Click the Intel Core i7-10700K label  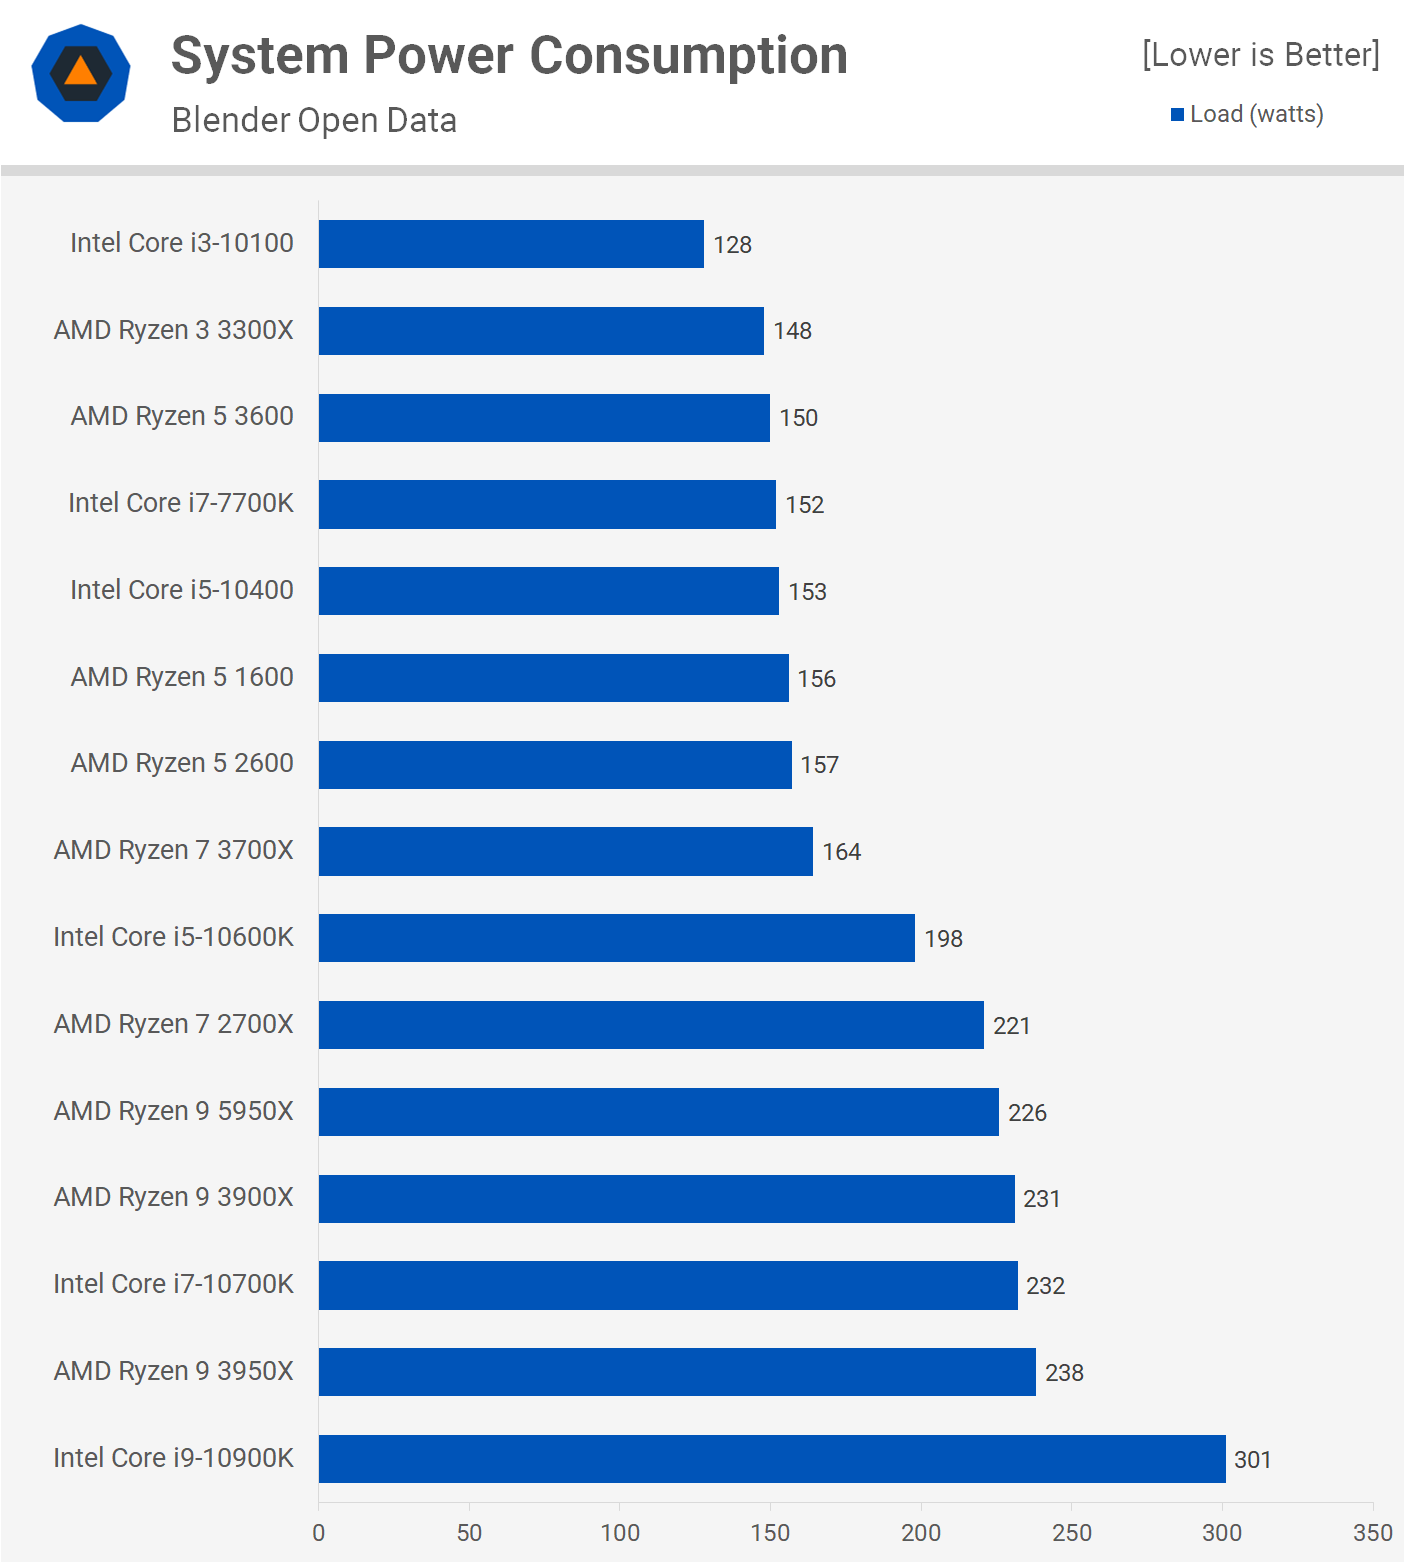click(x=174, y=1284)
